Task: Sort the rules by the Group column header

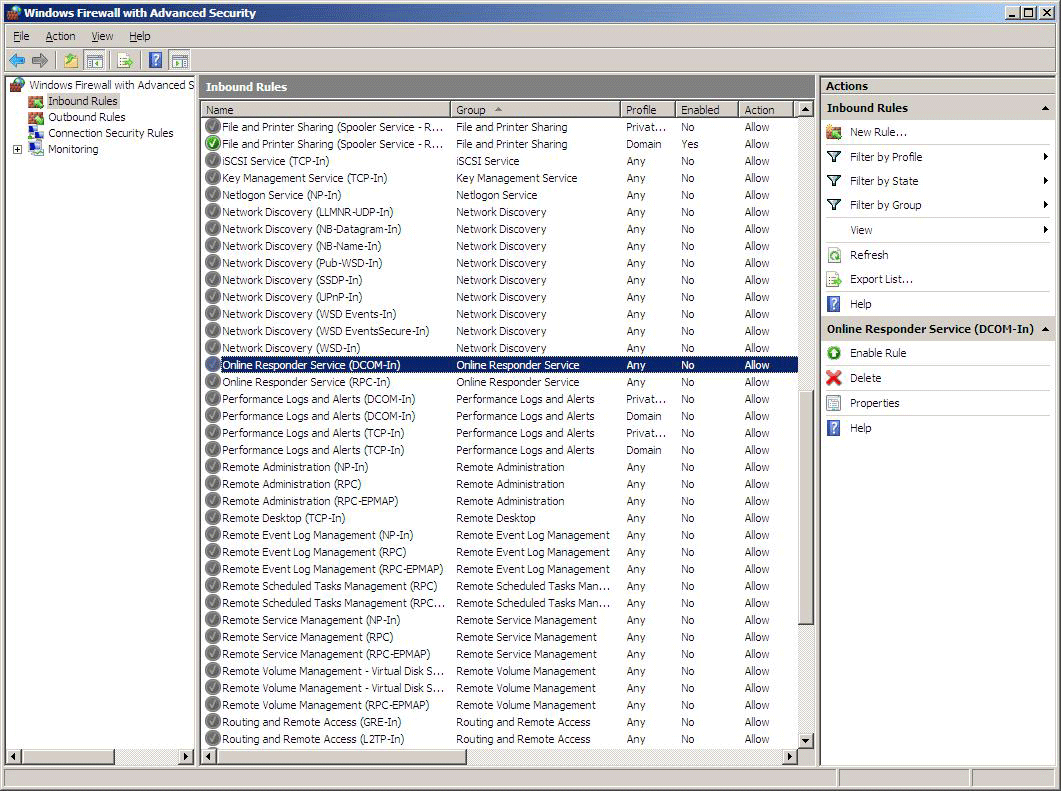Action: pos(535,110)
